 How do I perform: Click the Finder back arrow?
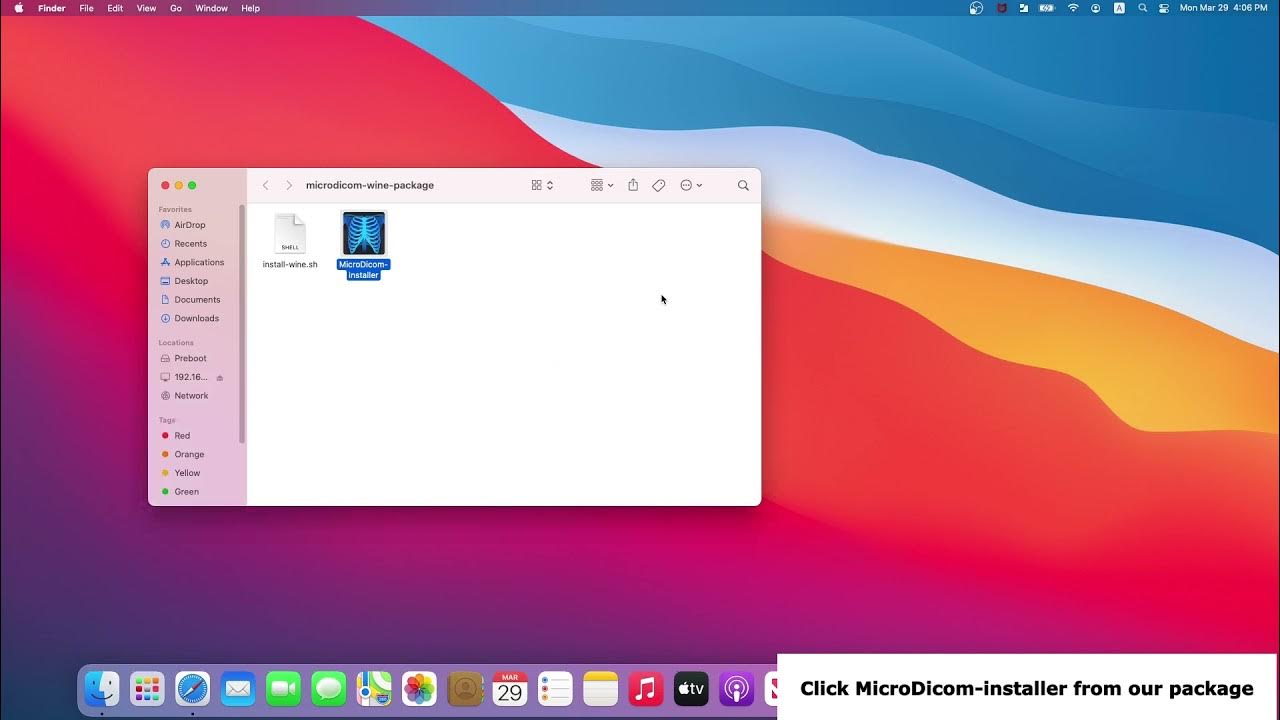coord(265,185)
